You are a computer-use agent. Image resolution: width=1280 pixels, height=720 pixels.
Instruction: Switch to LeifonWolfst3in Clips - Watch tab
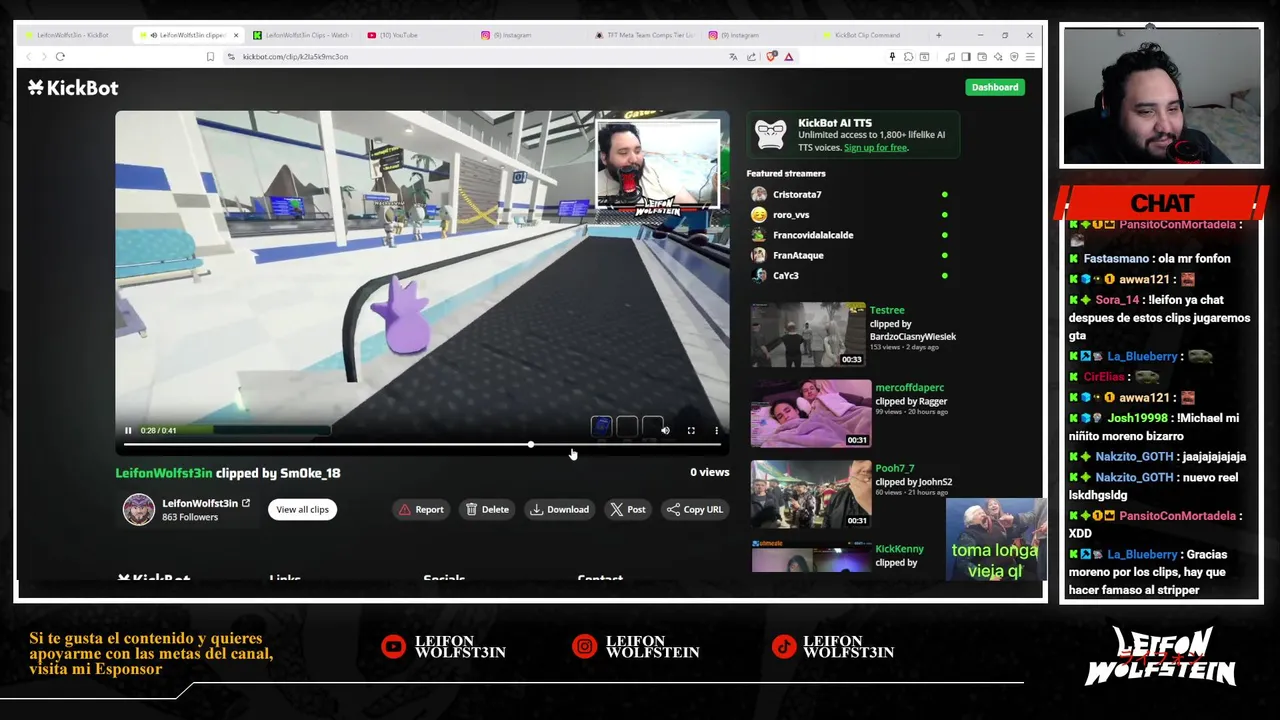(x=300, y=35)
